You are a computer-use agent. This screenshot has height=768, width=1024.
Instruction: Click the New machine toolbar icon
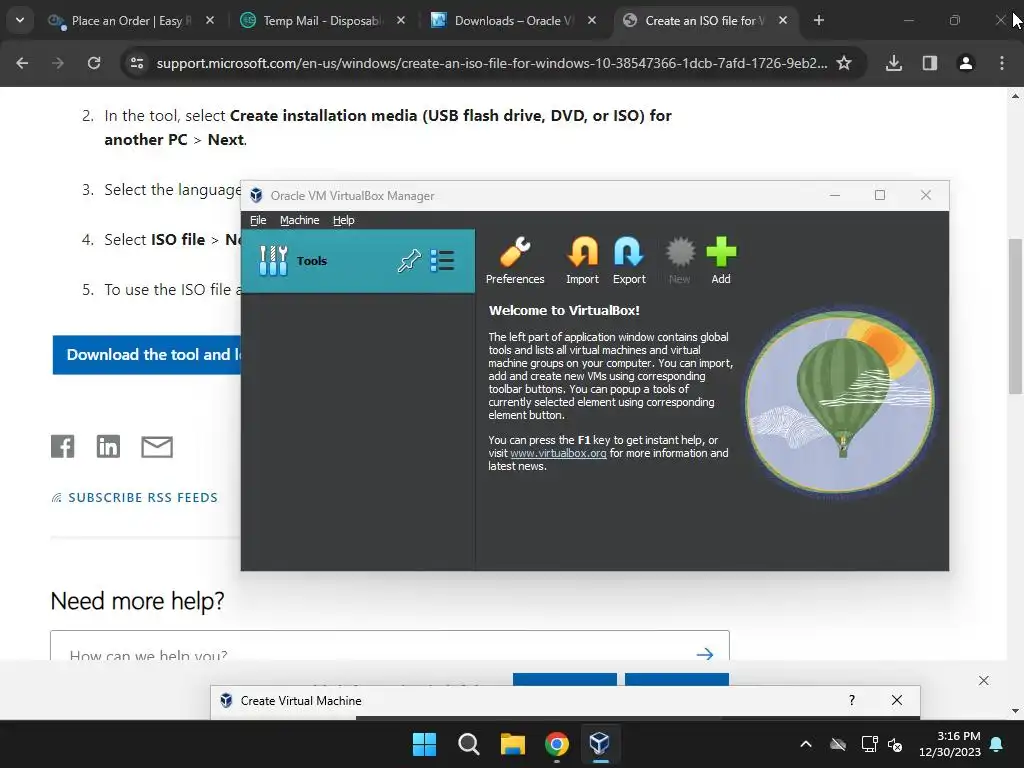tap(679, 260)
